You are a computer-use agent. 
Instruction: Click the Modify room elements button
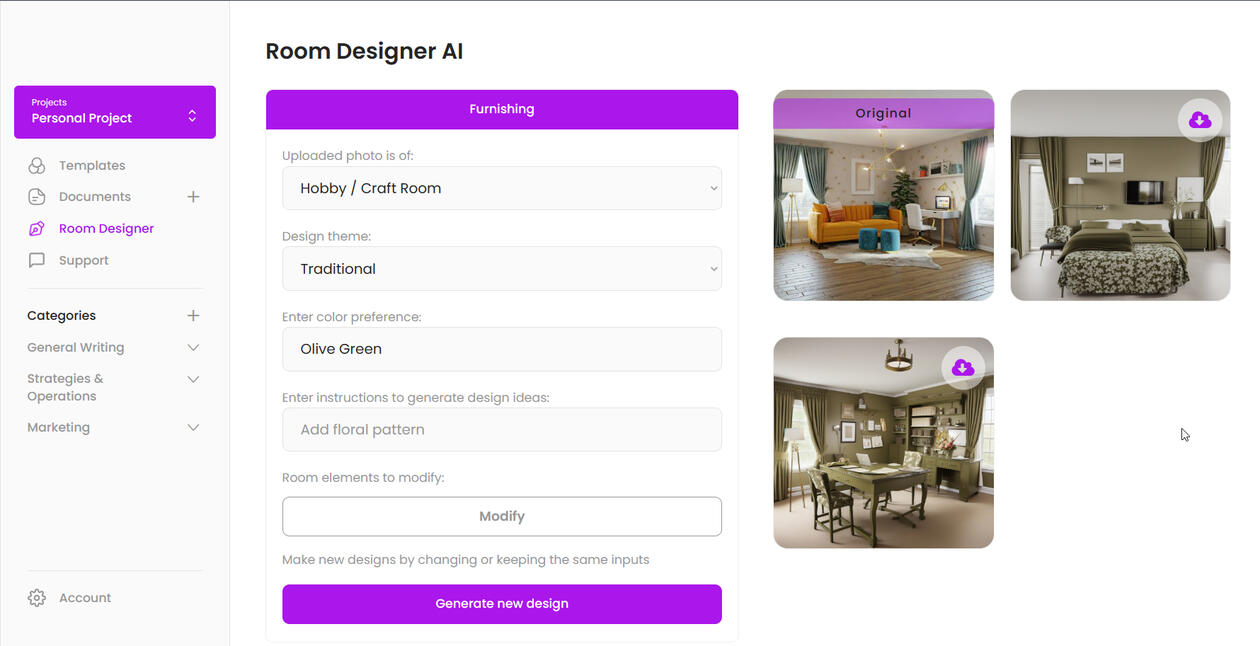click(502, 516)
